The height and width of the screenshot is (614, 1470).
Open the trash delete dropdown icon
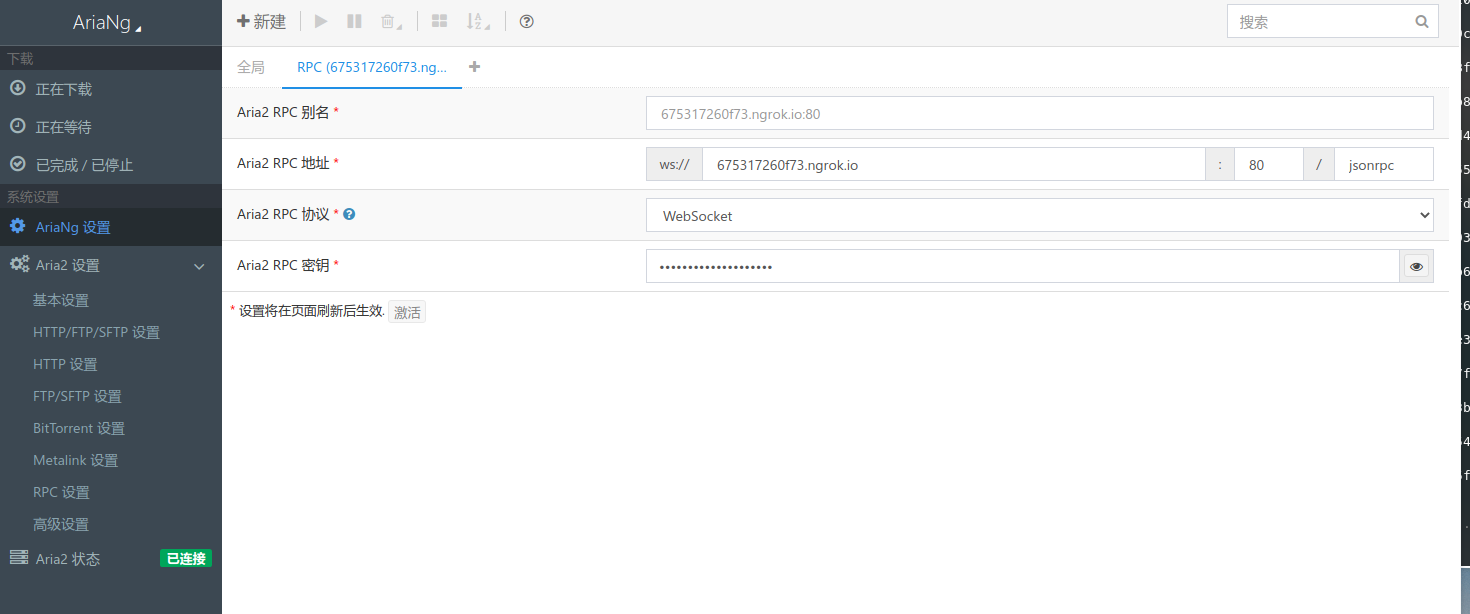[391, 21]
